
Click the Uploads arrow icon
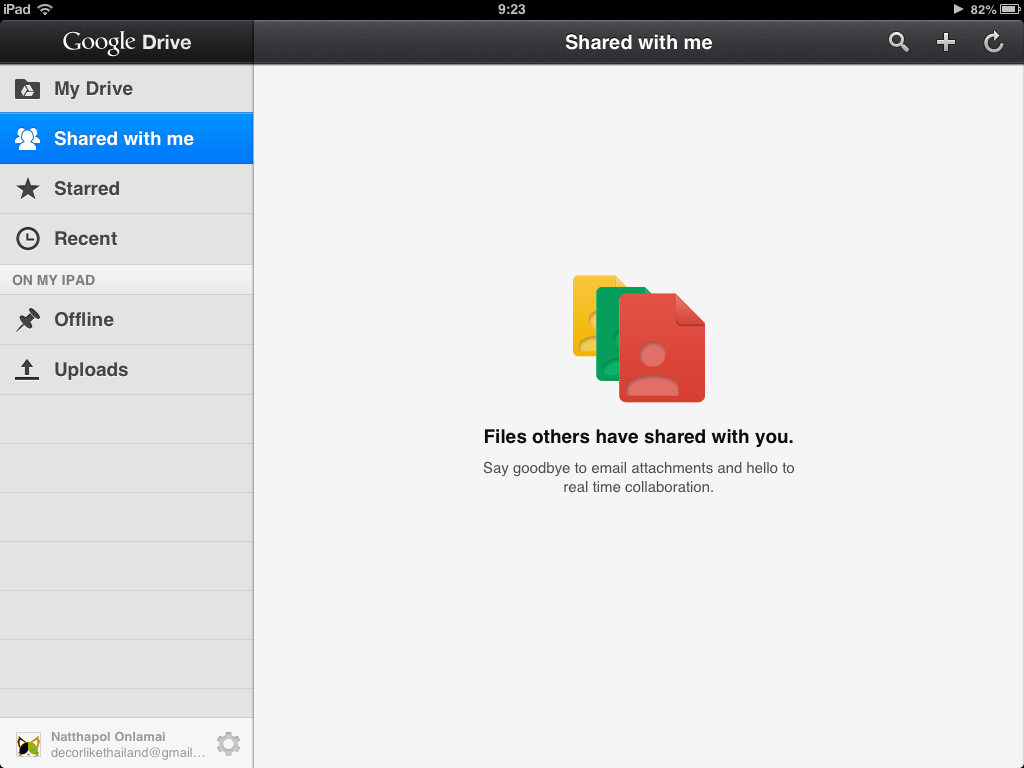click(x=27, y=370)
